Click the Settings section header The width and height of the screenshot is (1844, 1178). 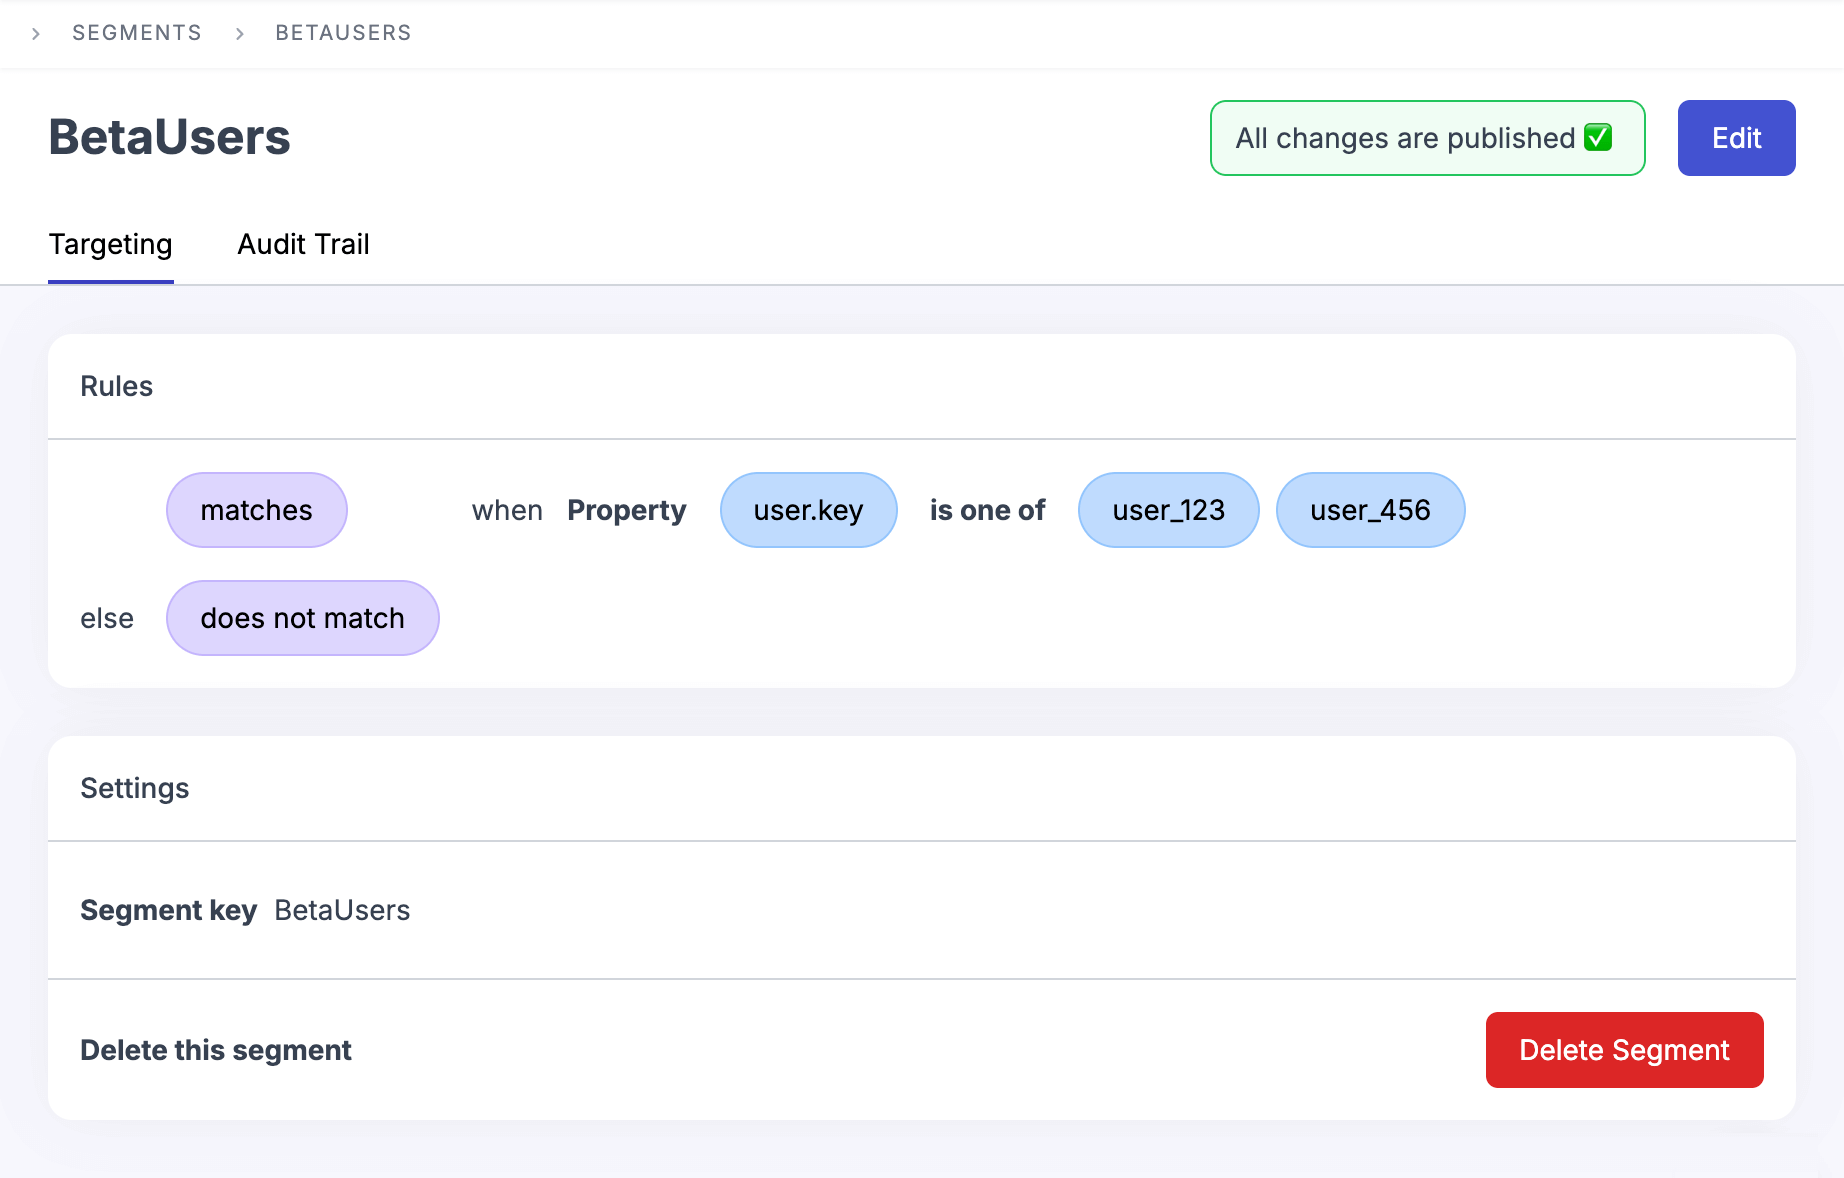135,788
